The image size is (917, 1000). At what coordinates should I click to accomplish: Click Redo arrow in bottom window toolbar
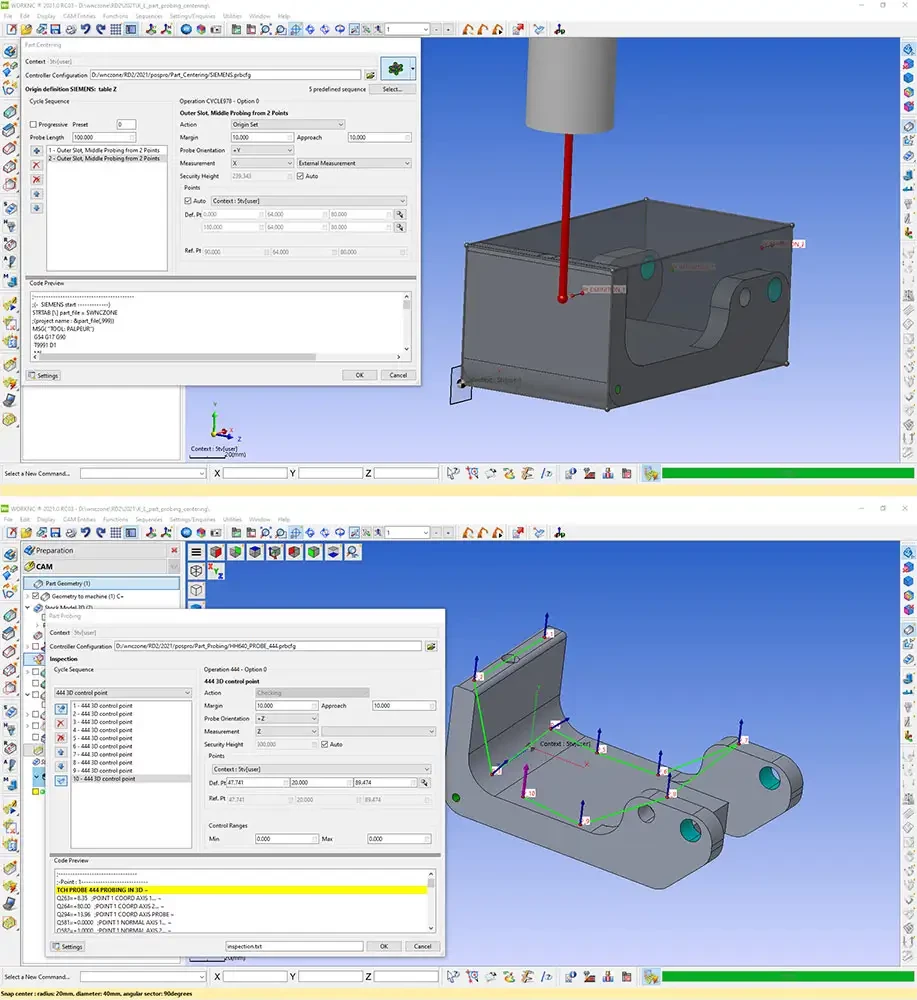100,533
